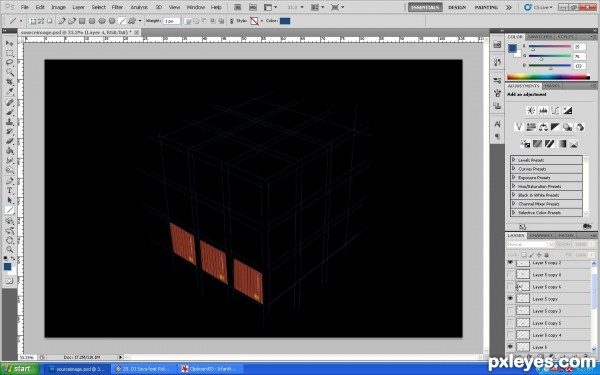Choose Custom Shape in options bar
Screen dimensions: 600x375
pos(132,21)
